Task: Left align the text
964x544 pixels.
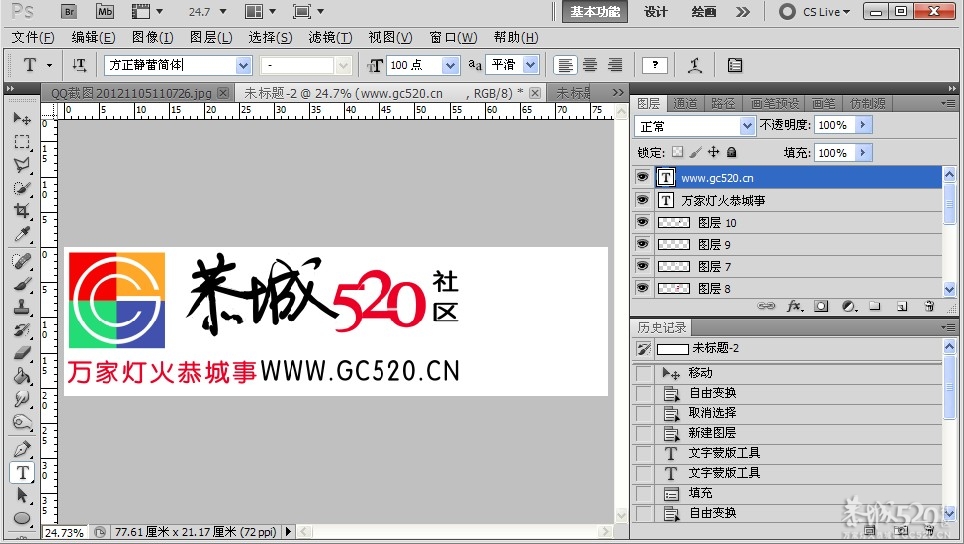Action: pyautogui.click(x=565, y=65)
